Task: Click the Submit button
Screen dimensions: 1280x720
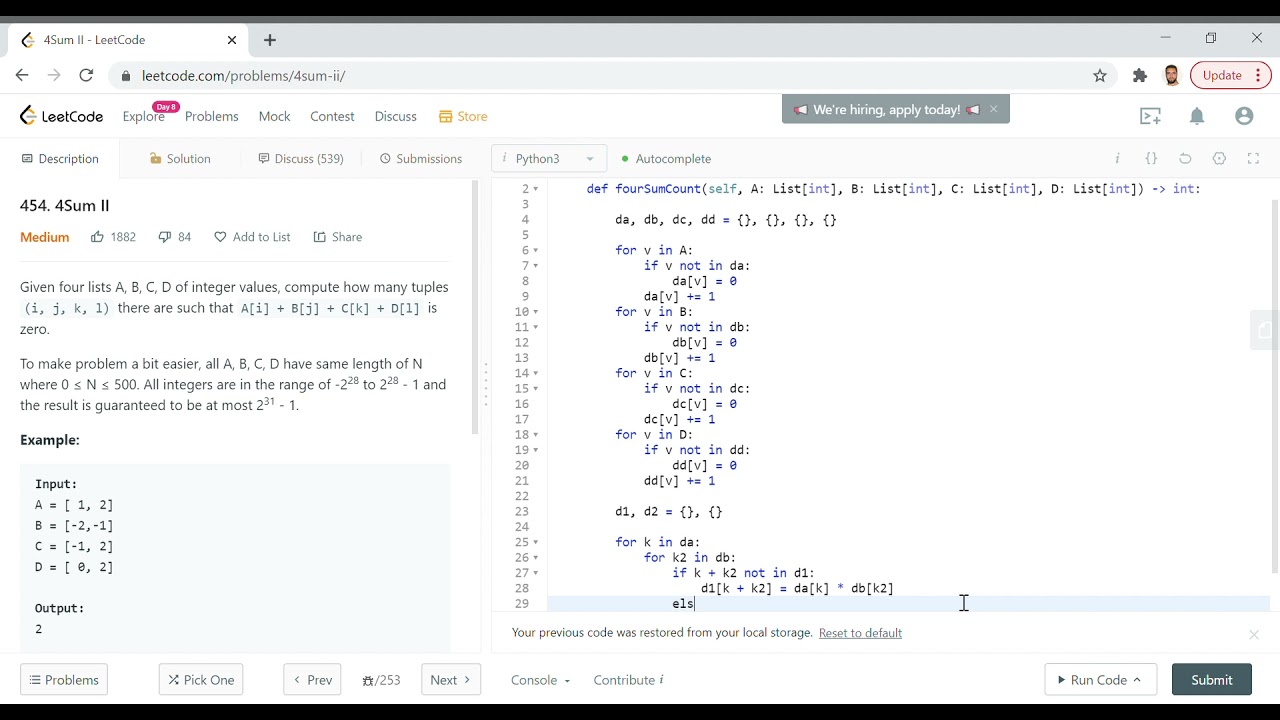Action: (1212, 680)
